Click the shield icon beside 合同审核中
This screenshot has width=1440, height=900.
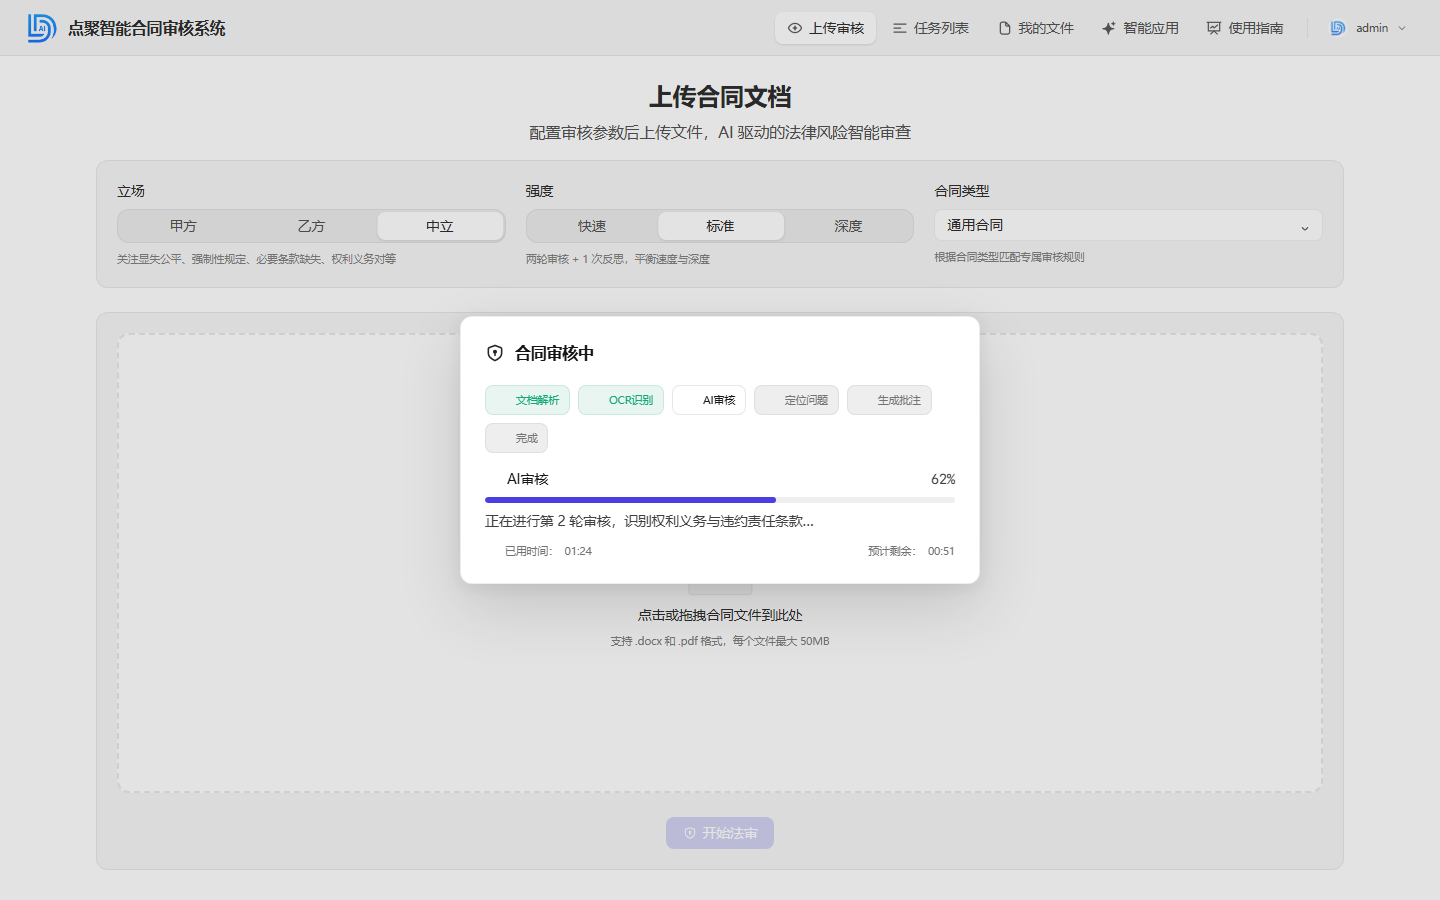[495, 353]
